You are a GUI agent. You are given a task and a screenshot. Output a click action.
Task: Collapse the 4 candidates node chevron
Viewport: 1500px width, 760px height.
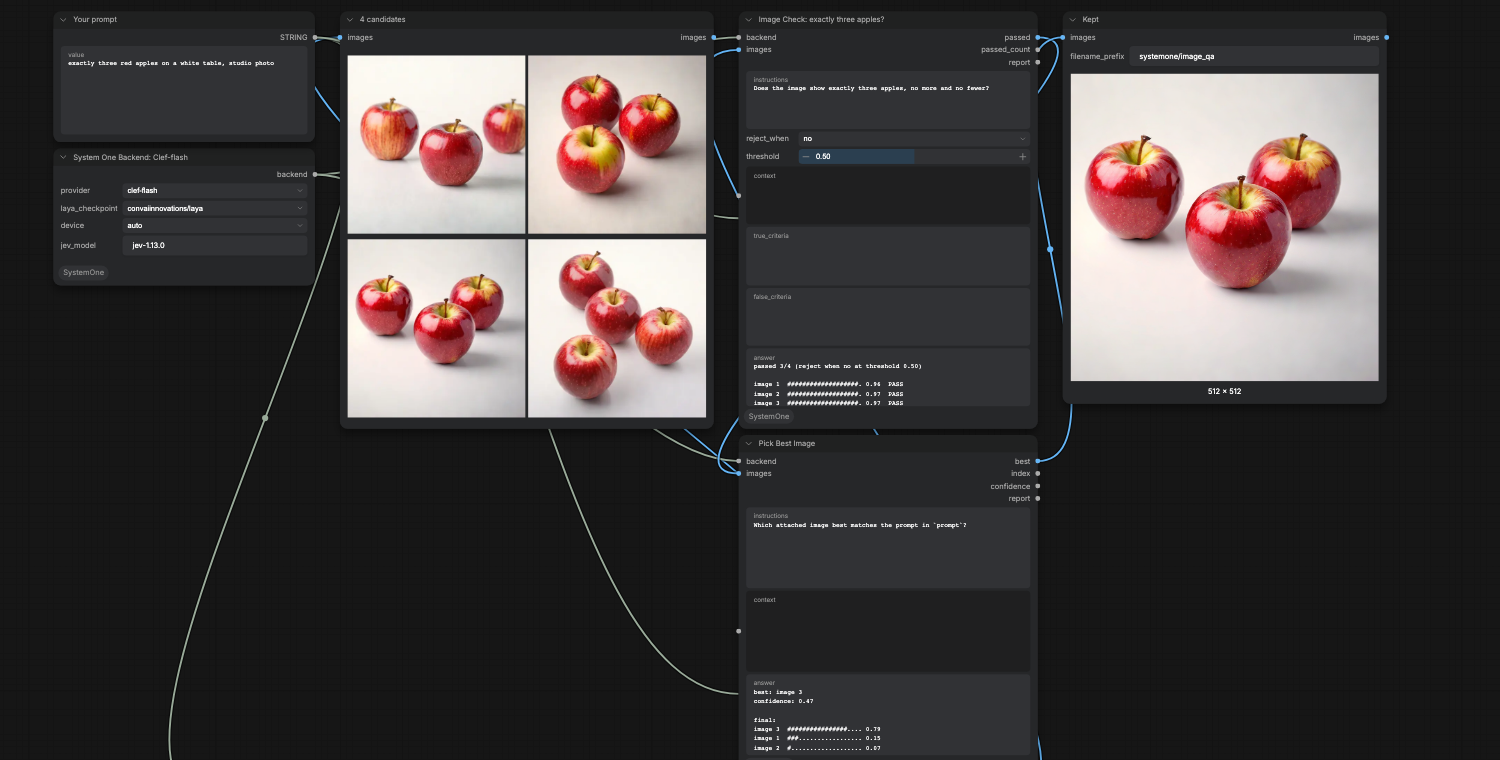[349, 19]
